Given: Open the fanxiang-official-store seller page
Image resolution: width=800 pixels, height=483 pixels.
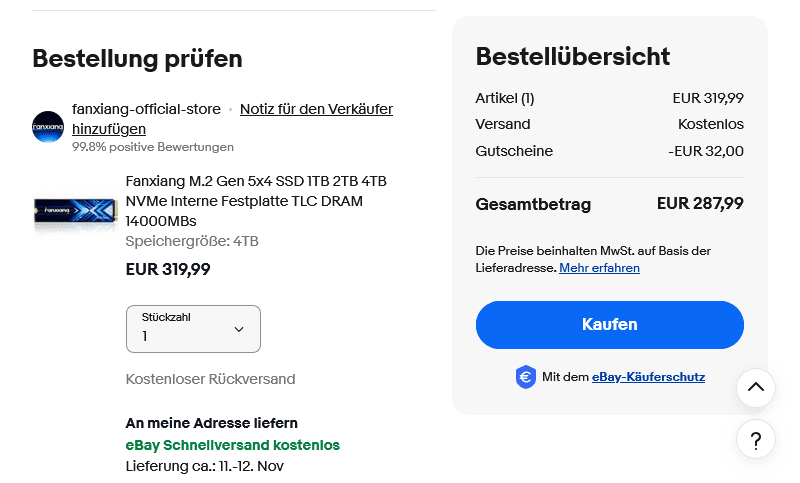Looking at the screenshot, I should tap(146, 108).
